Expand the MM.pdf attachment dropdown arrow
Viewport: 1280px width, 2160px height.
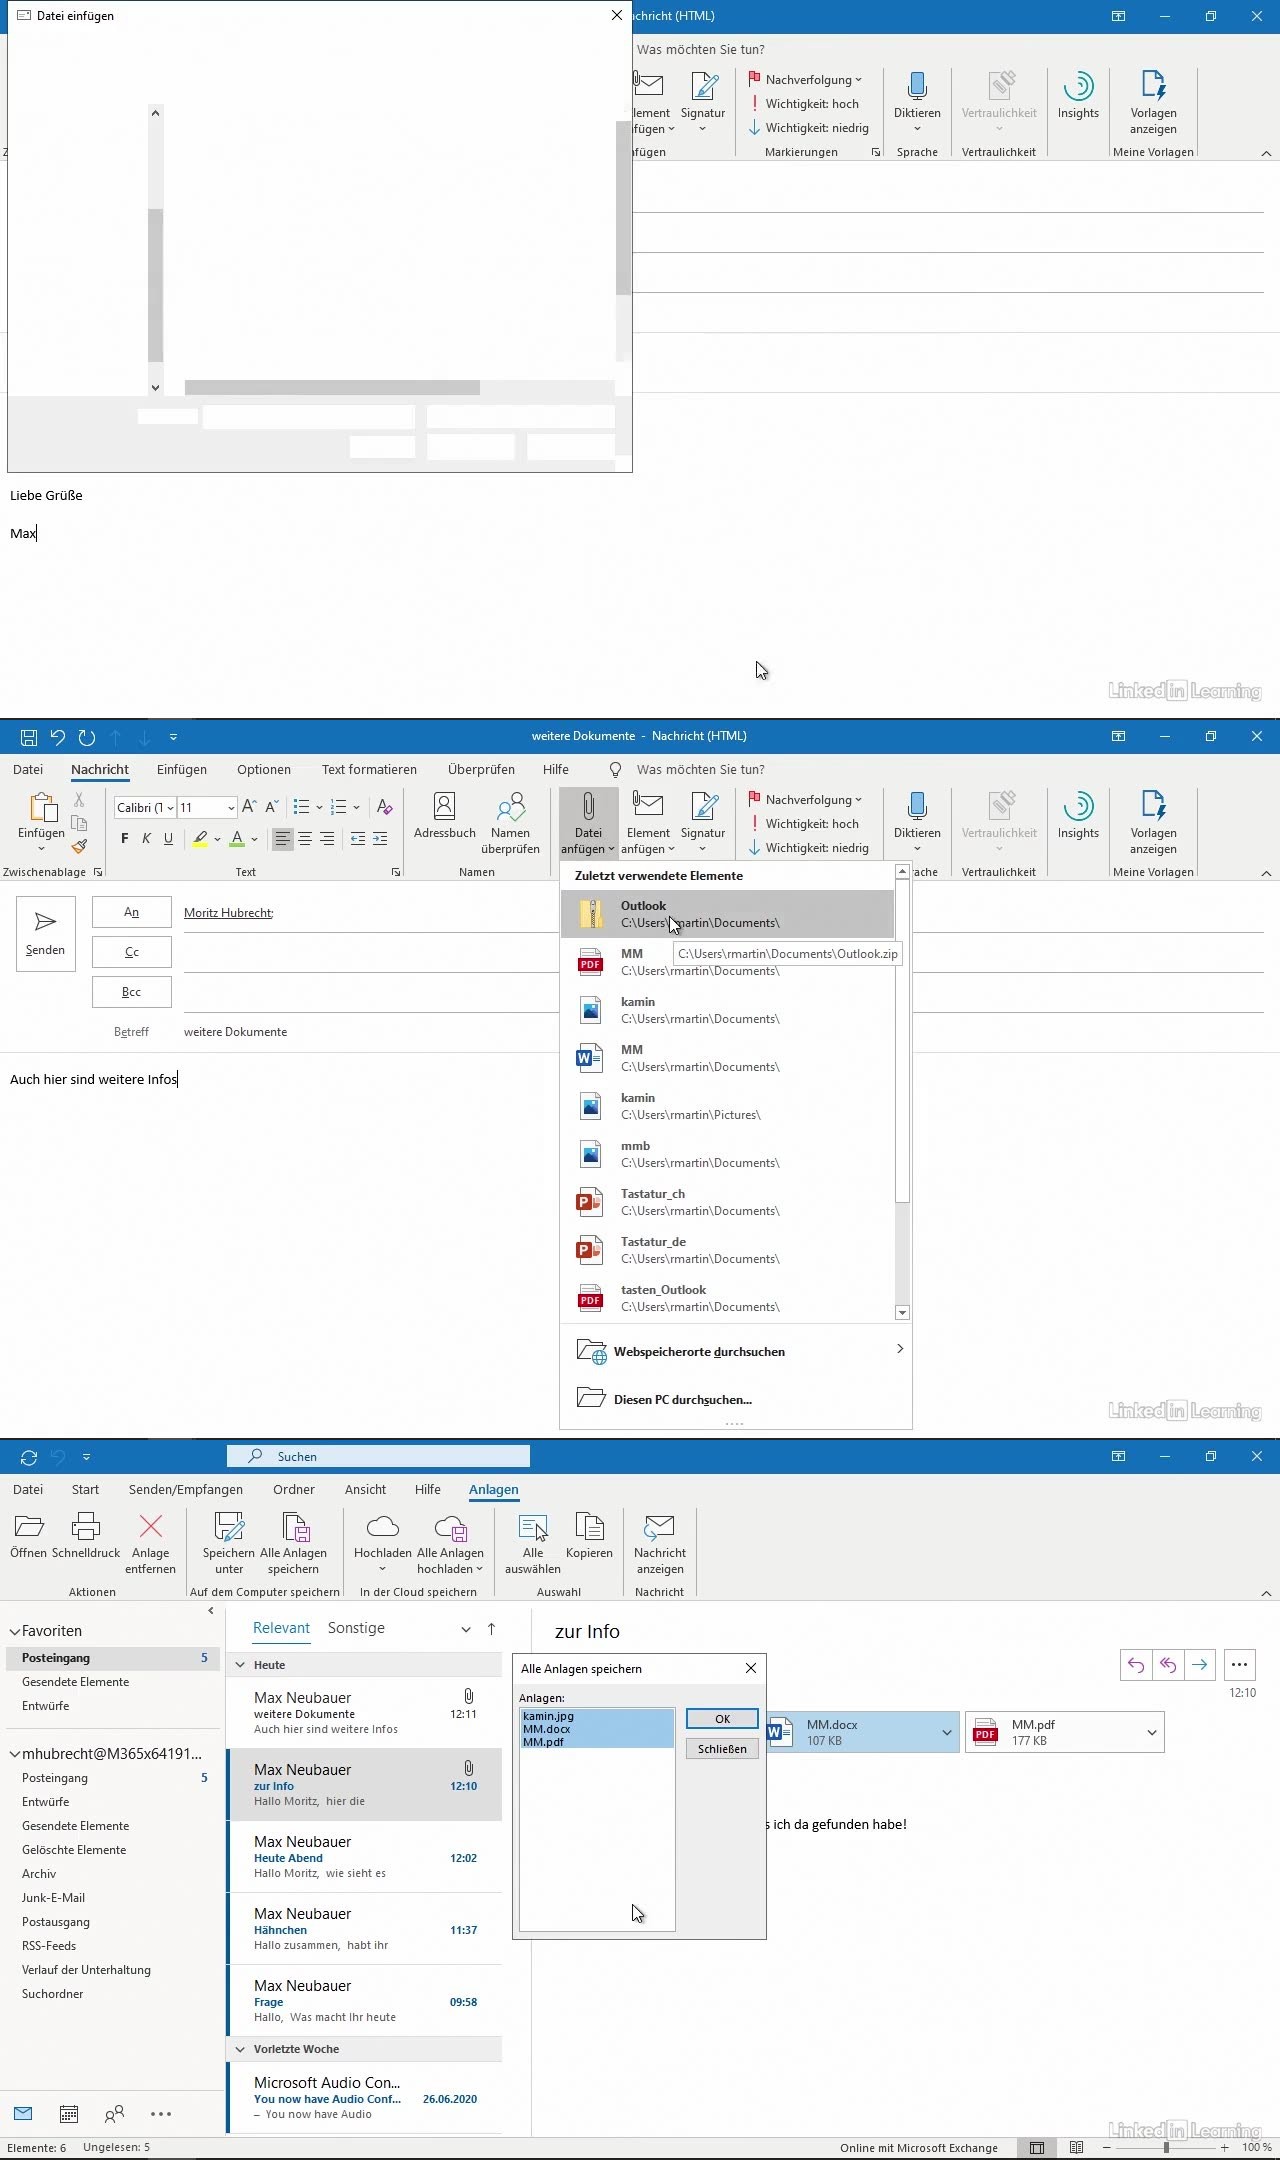point(1151,1732)
